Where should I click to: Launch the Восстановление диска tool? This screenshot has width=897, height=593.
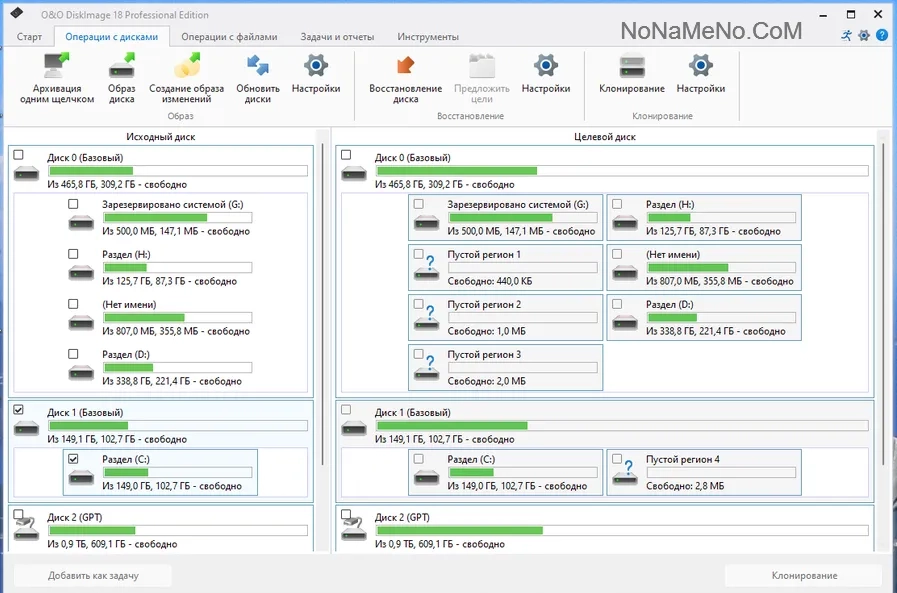(x=405, y=68)
